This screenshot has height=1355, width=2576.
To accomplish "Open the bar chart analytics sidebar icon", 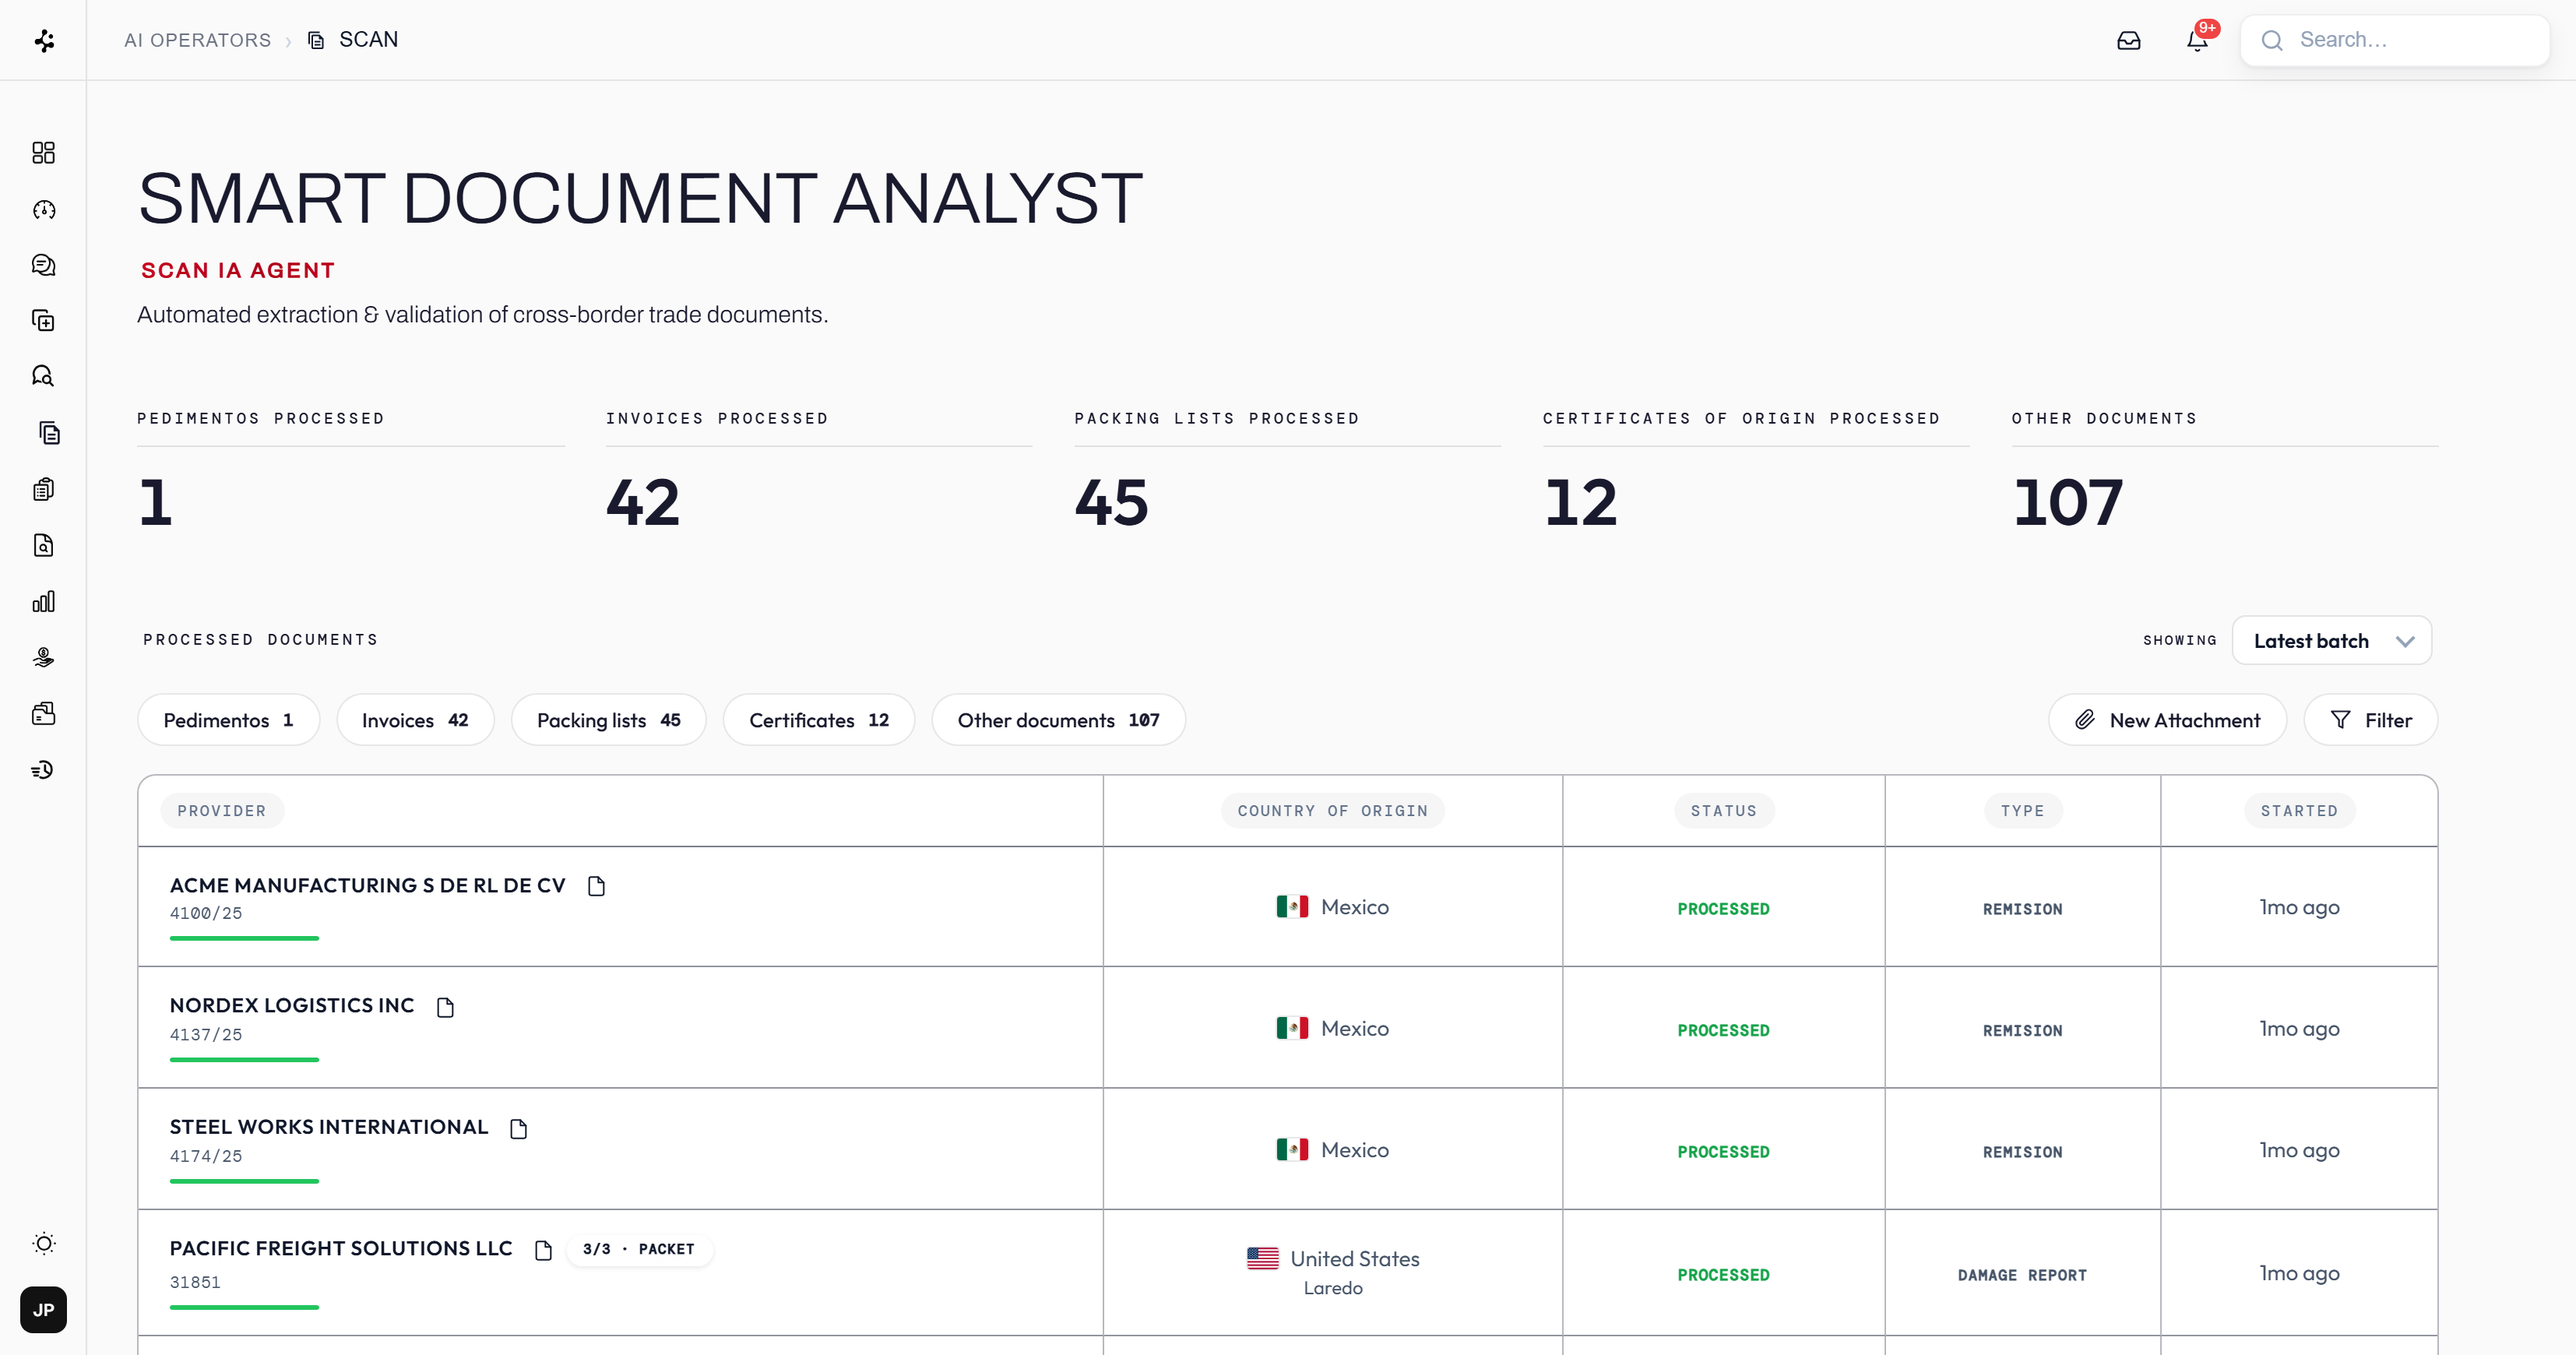I will click(43, 601).
